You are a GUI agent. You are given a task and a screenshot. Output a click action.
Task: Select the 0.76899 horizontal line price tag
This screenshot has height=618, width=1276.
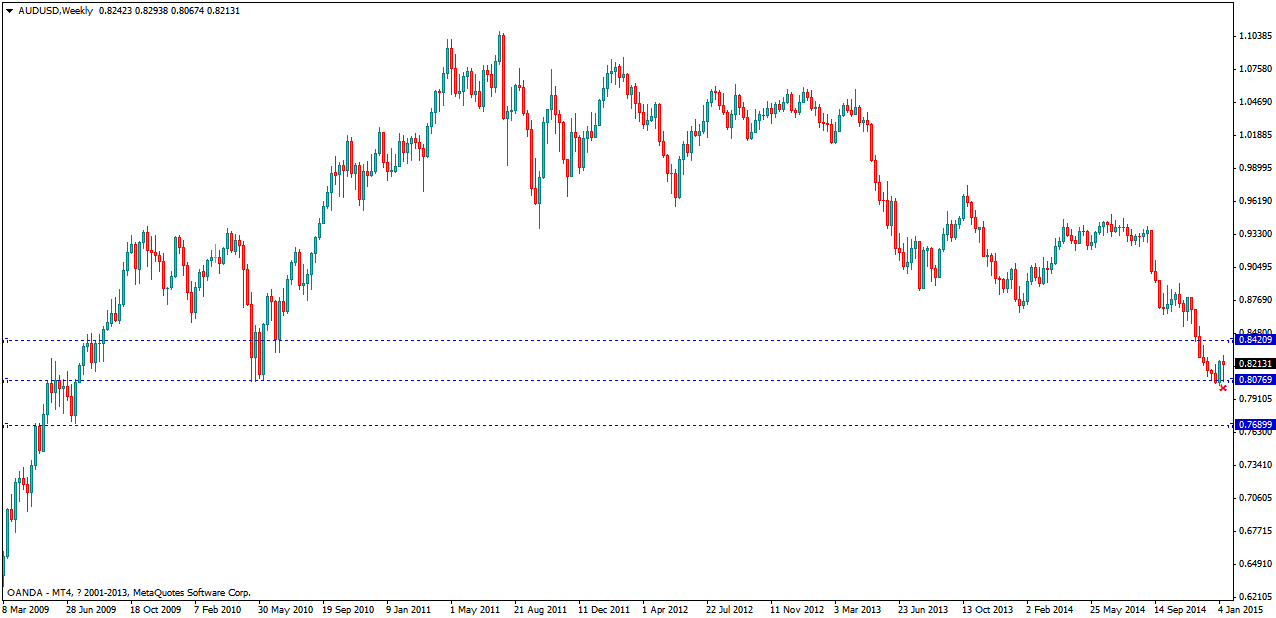1255,425
